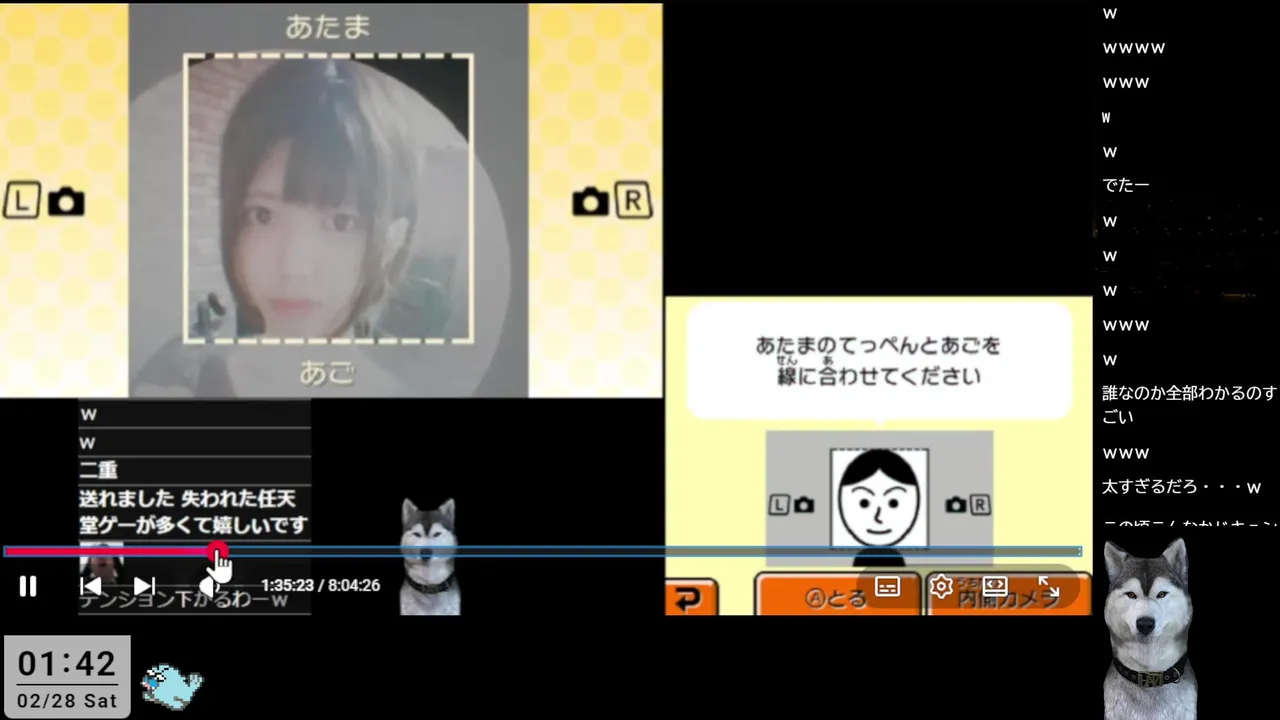Click the 誰なのか全部わかるのすごい chat comment
This screenshot has width=1280, height=720.
(x=1188, y=405)
